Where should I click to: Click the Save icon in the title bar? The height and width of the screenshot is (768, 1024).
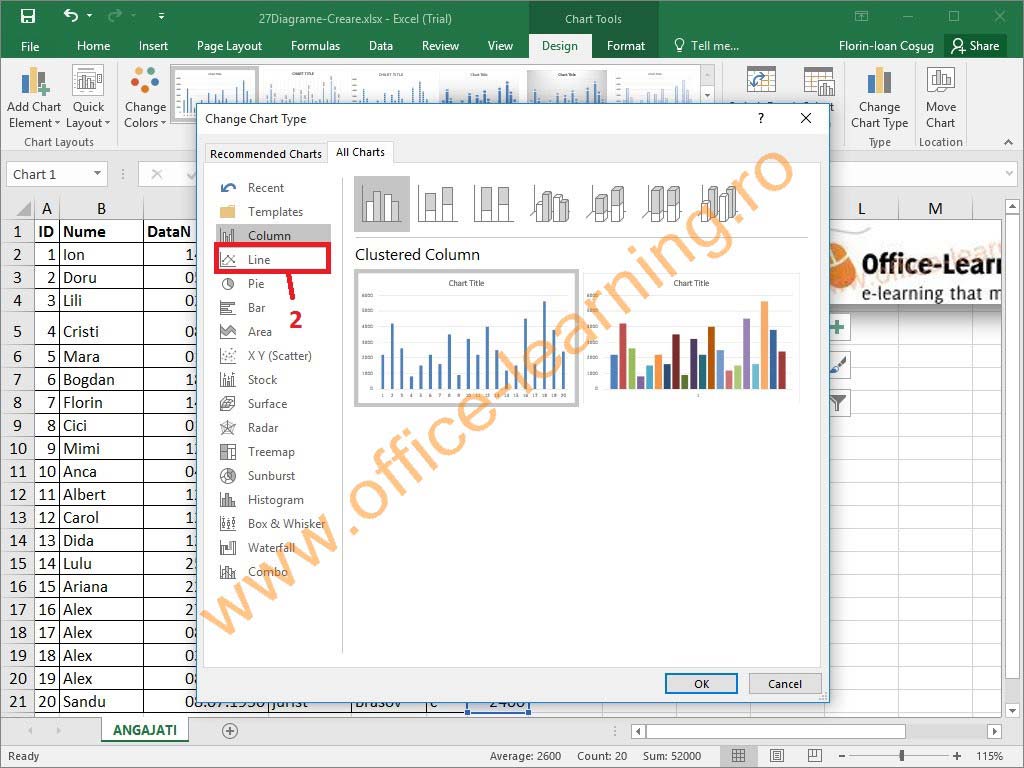coord(28,16)
